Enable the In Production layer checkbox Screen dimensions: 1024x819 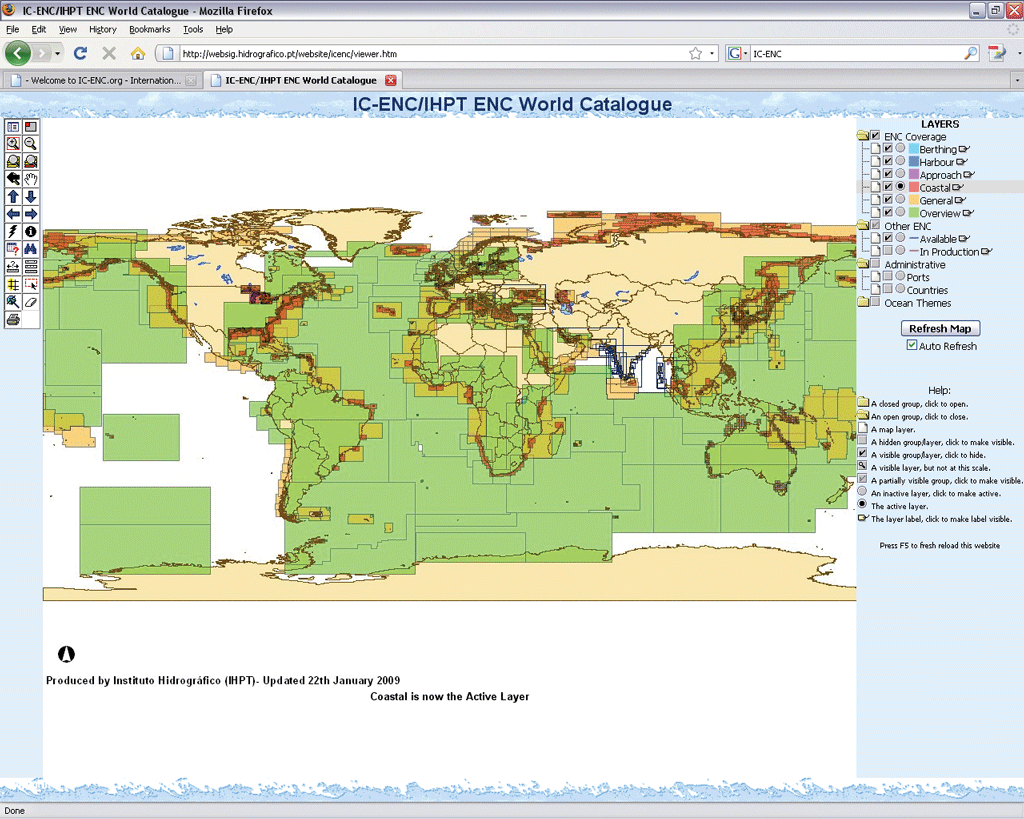[x=887, y=252]
